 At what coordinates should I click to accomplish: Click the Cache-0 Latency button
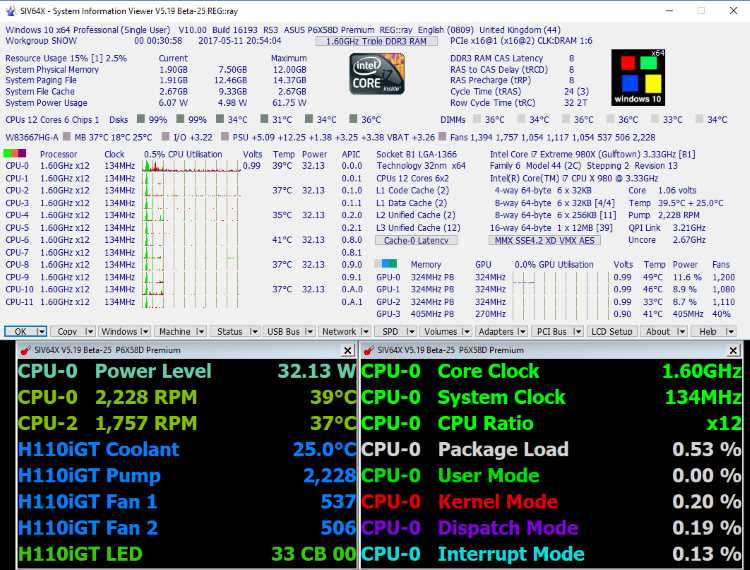[416, 241]
